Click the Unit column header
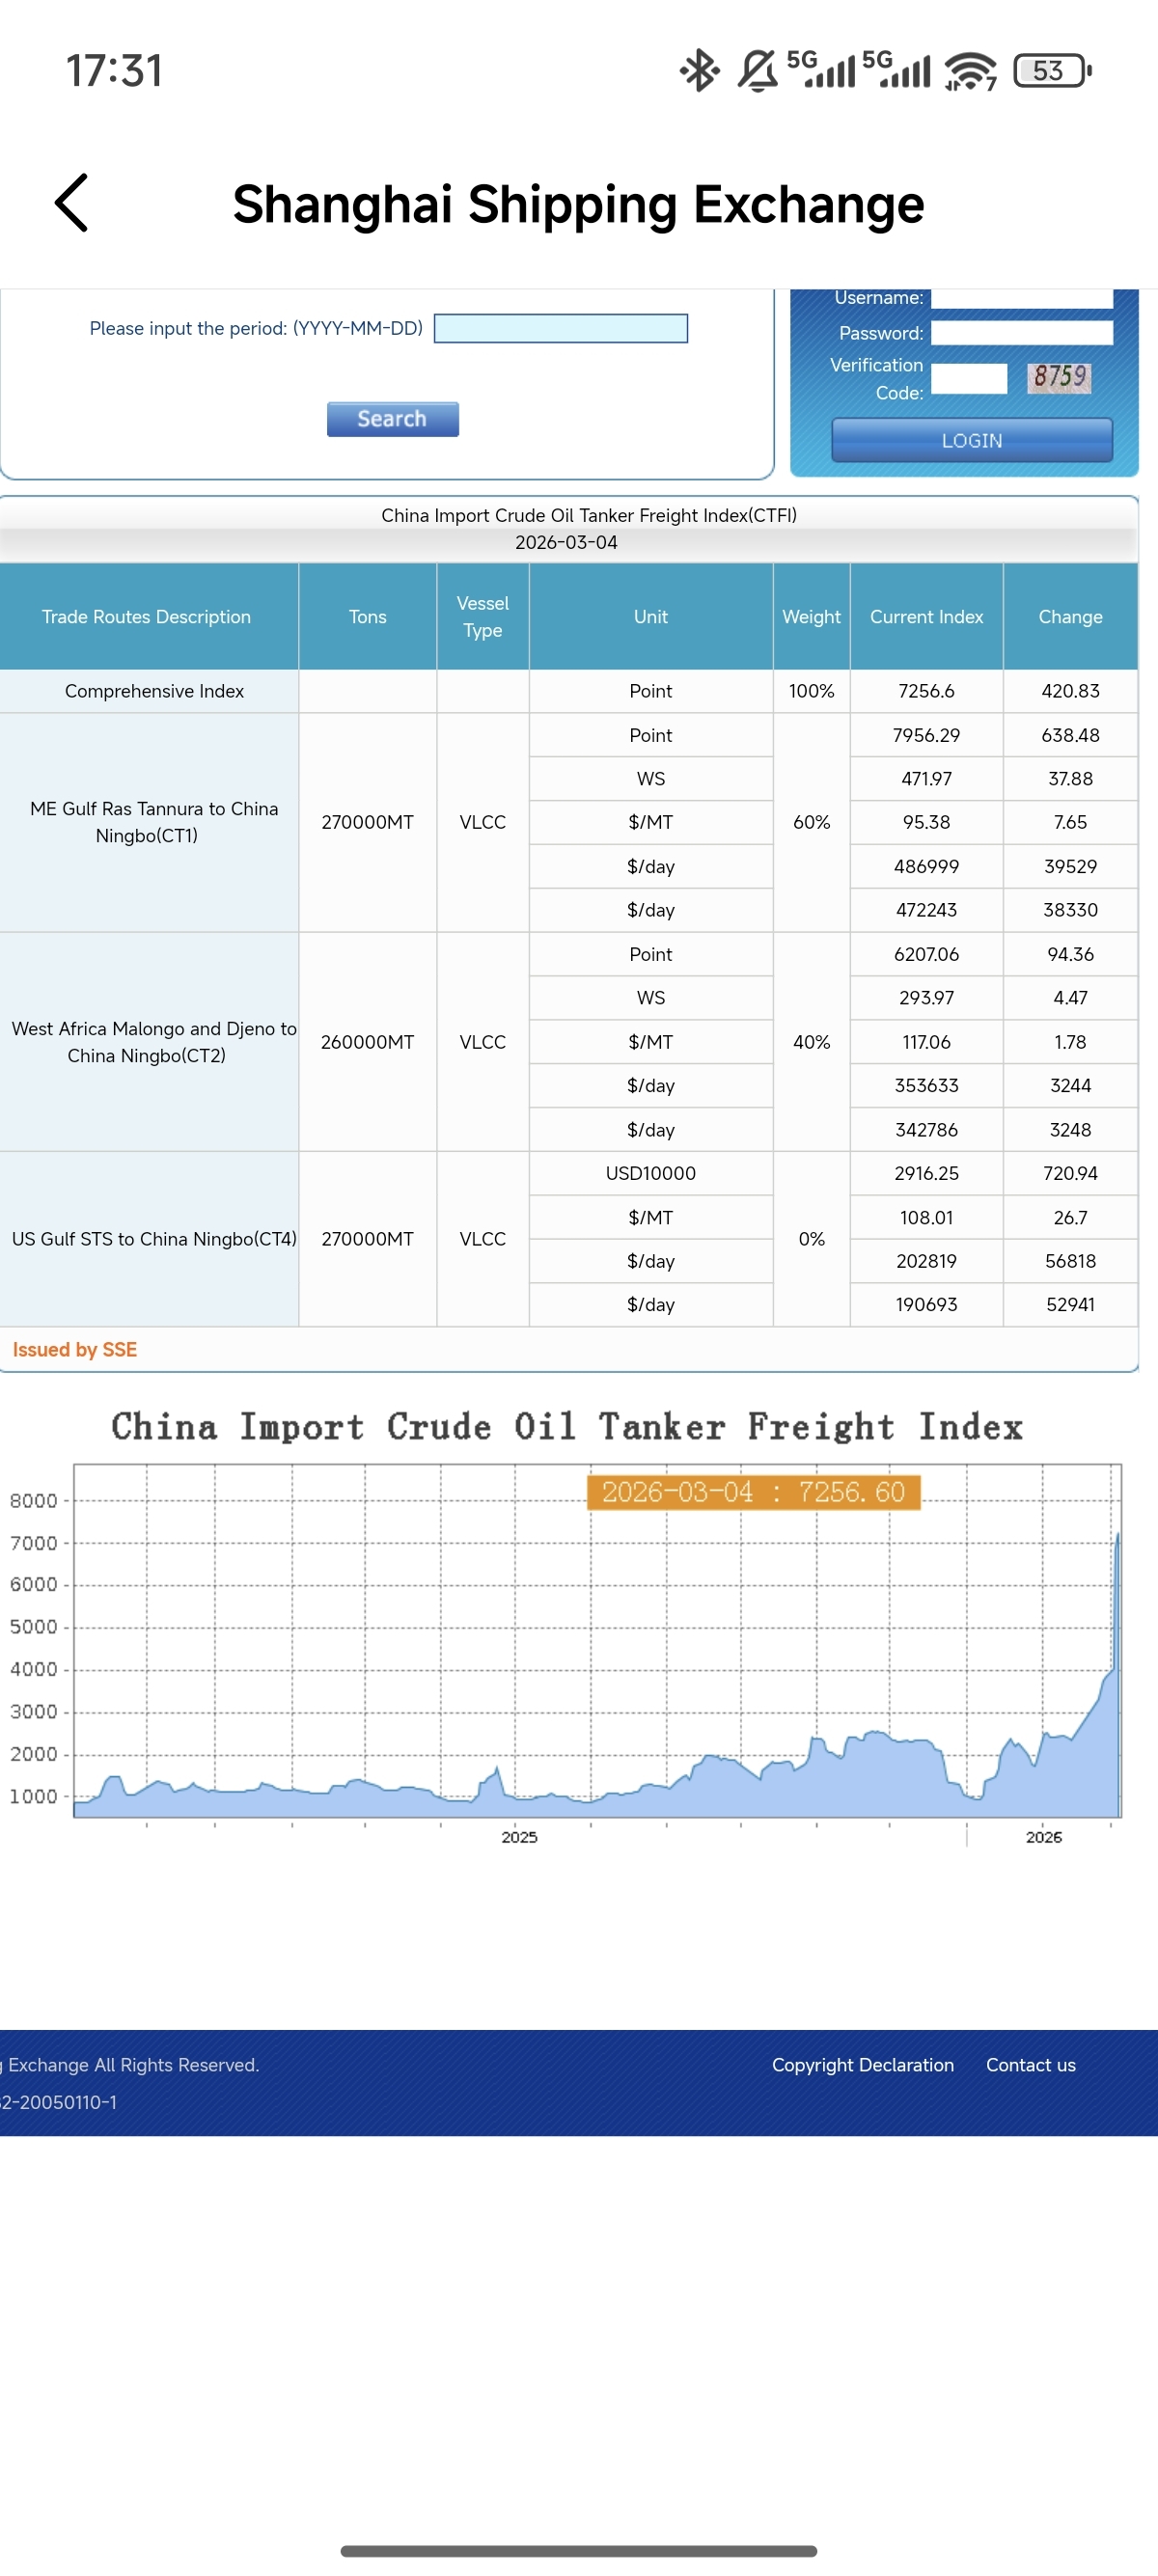Screen dimensions: 1158x2576 click(x=651, y=617)
